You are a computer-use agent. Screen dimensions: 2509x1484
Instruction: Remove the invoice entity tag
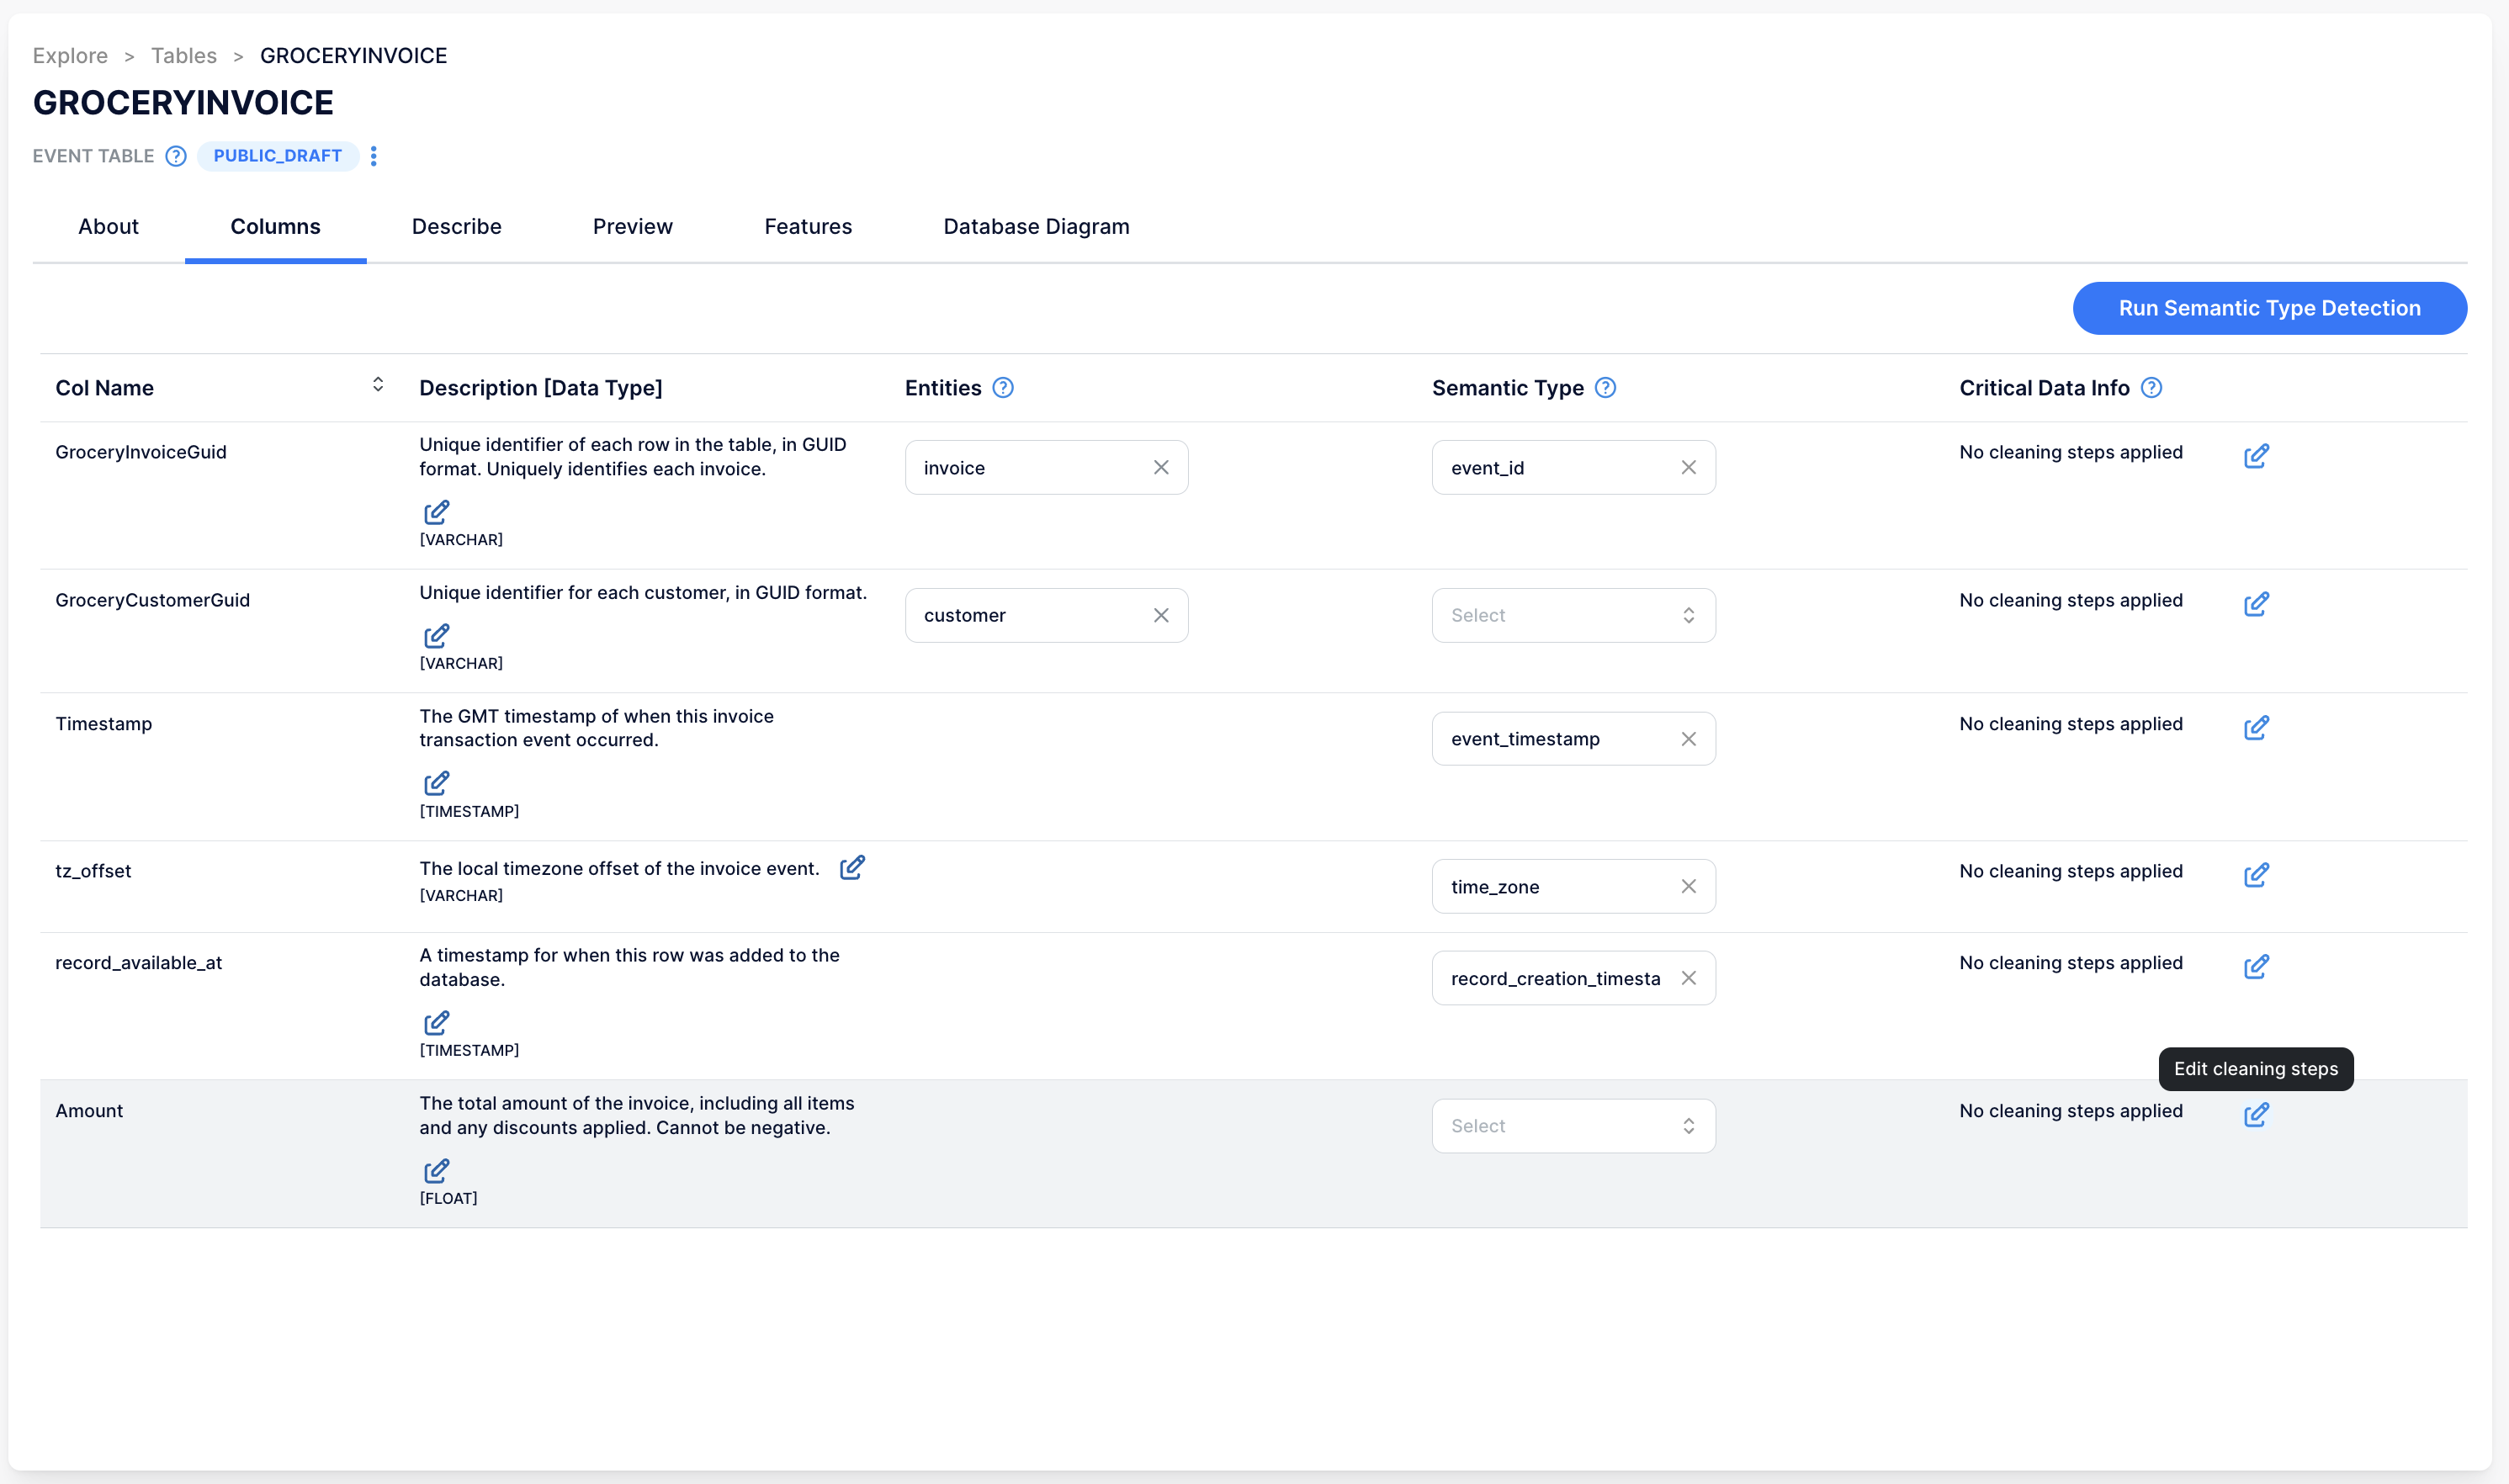[x=1161, y=466]
